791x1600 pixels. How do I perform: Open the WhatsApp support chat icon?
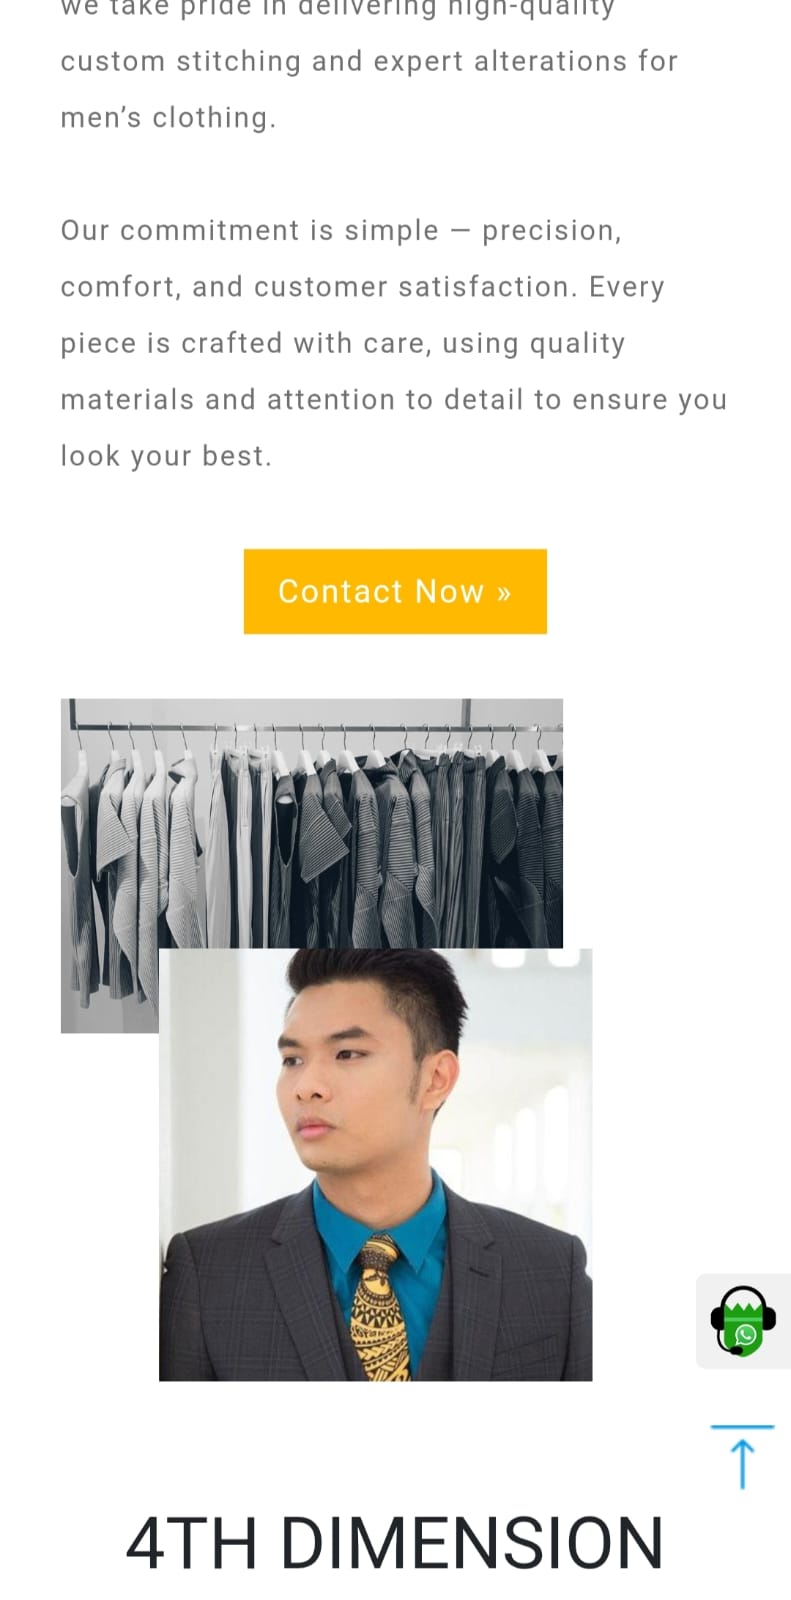point(743,1320)
